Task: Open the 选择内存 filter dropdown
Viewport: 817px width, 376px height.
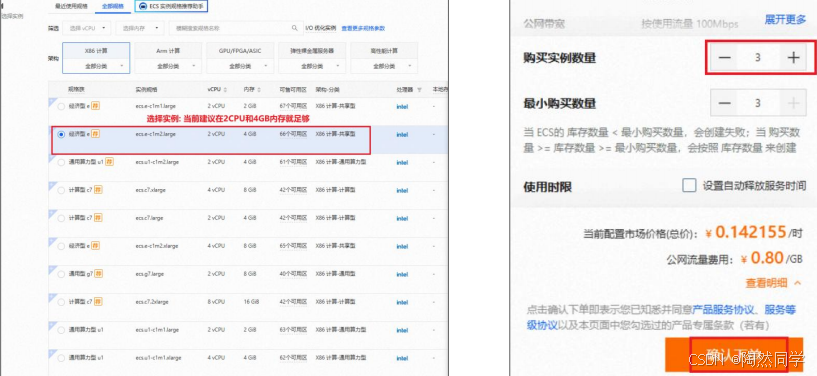Action: coord(140,28)
